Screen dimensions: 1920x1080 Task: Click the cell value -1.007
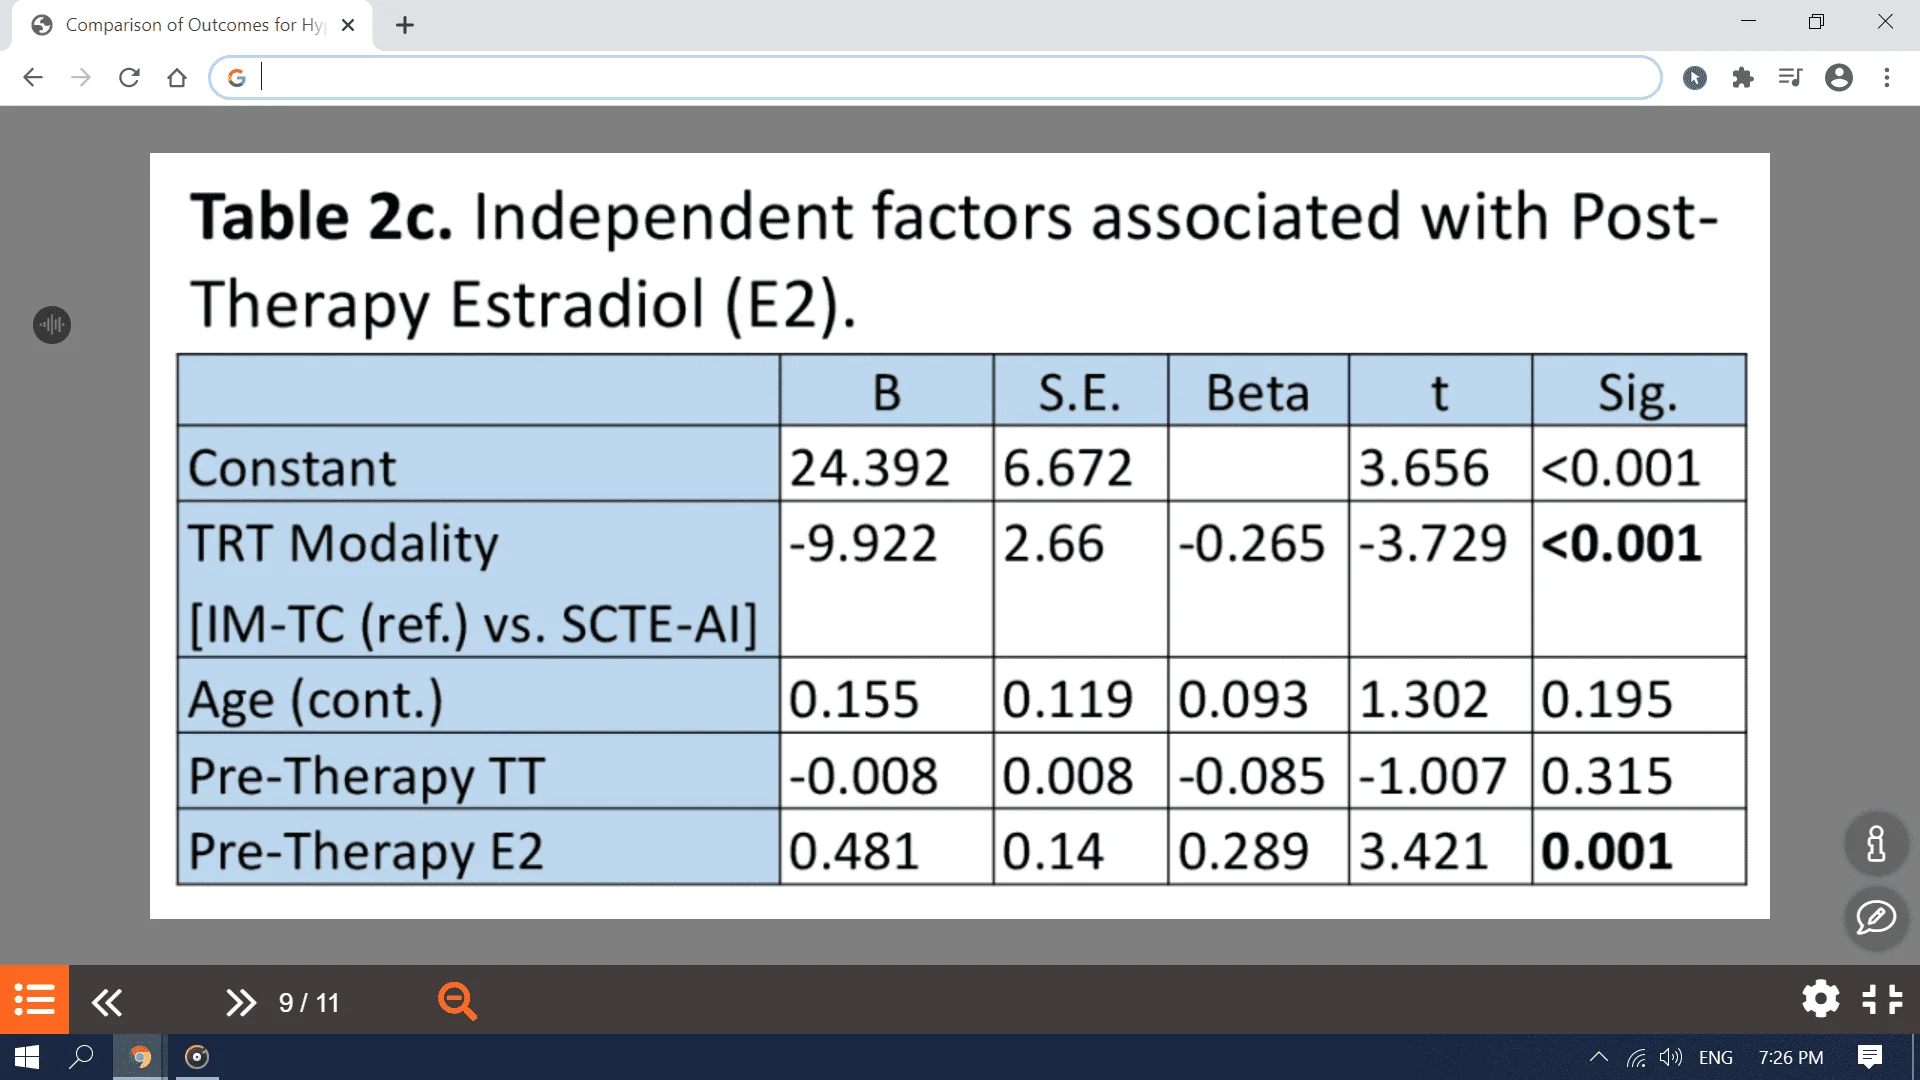(1433, 776)
